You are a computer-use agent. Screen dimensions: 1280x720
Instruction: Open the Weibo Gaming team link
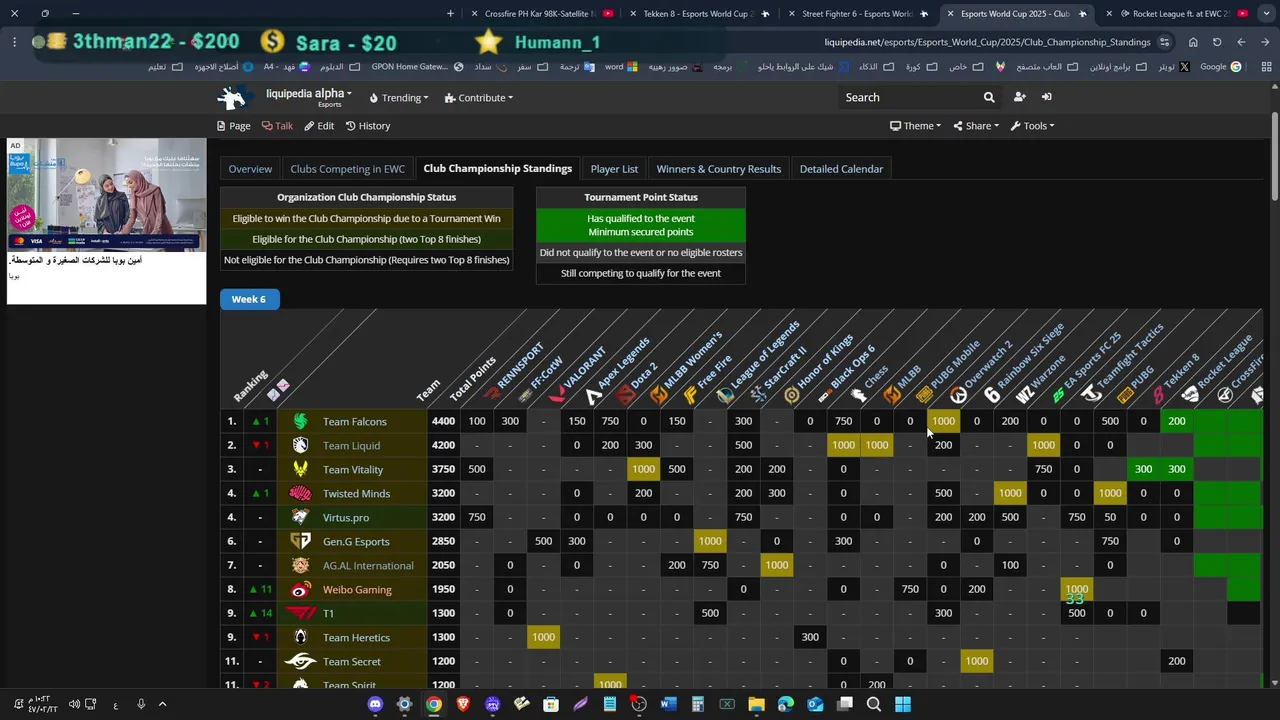pos(357,589)
